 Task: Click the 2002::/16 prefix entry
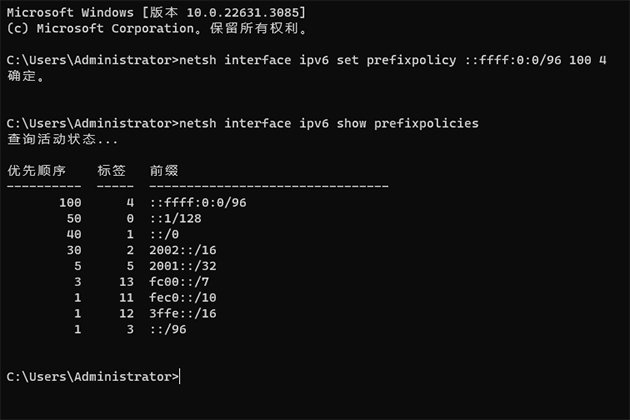click(183, 250)
